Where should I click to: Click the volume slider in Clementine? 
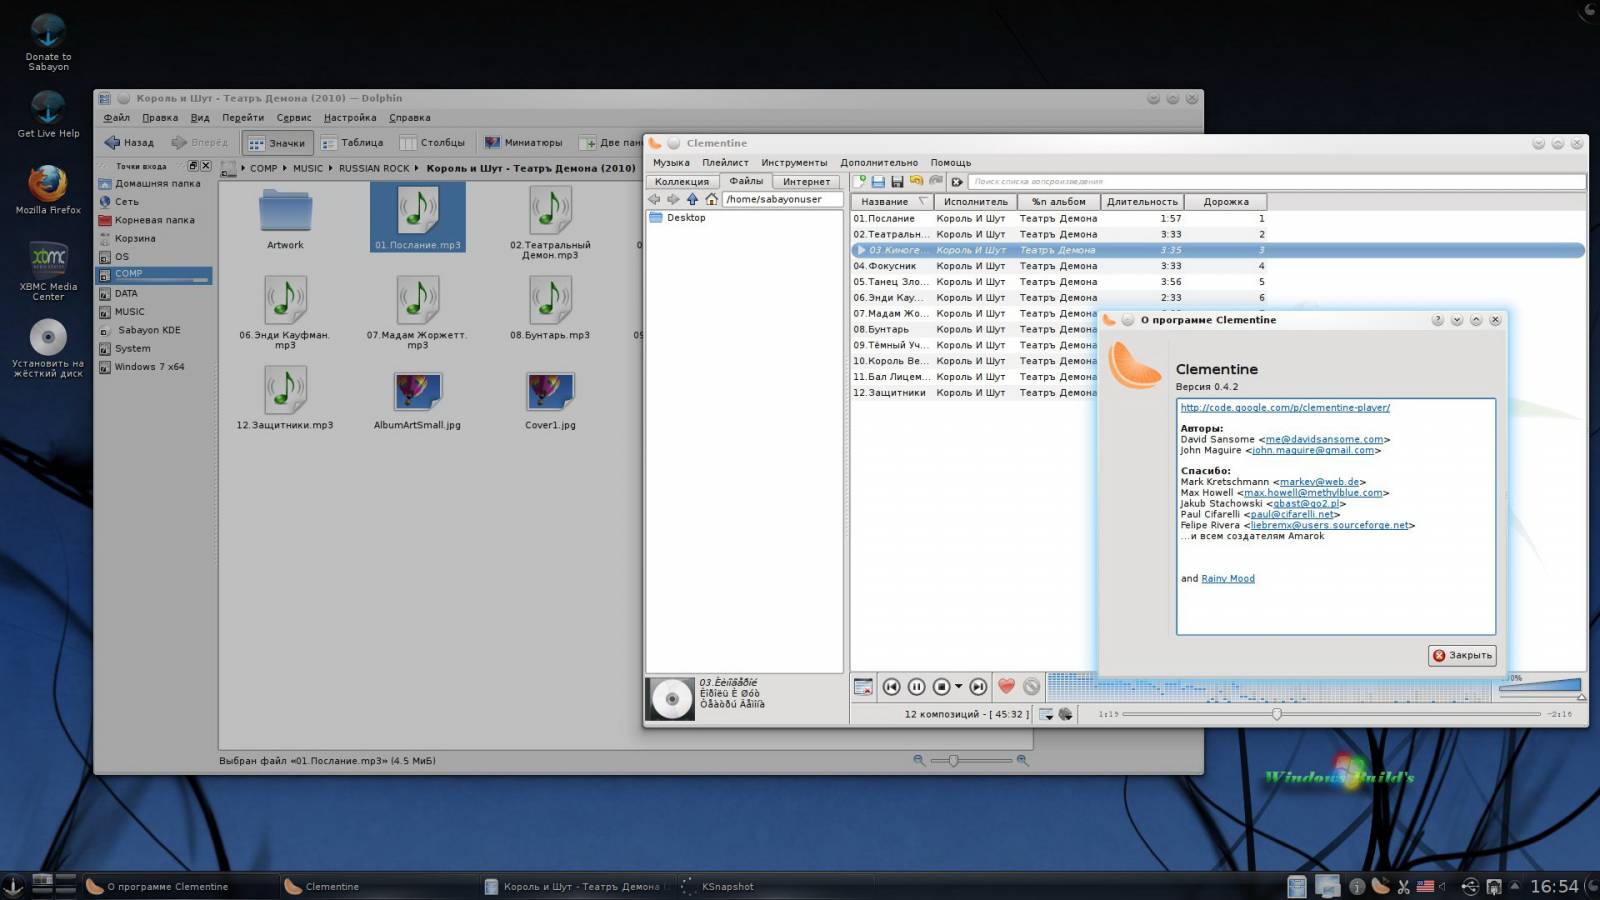pos(1541,687)
